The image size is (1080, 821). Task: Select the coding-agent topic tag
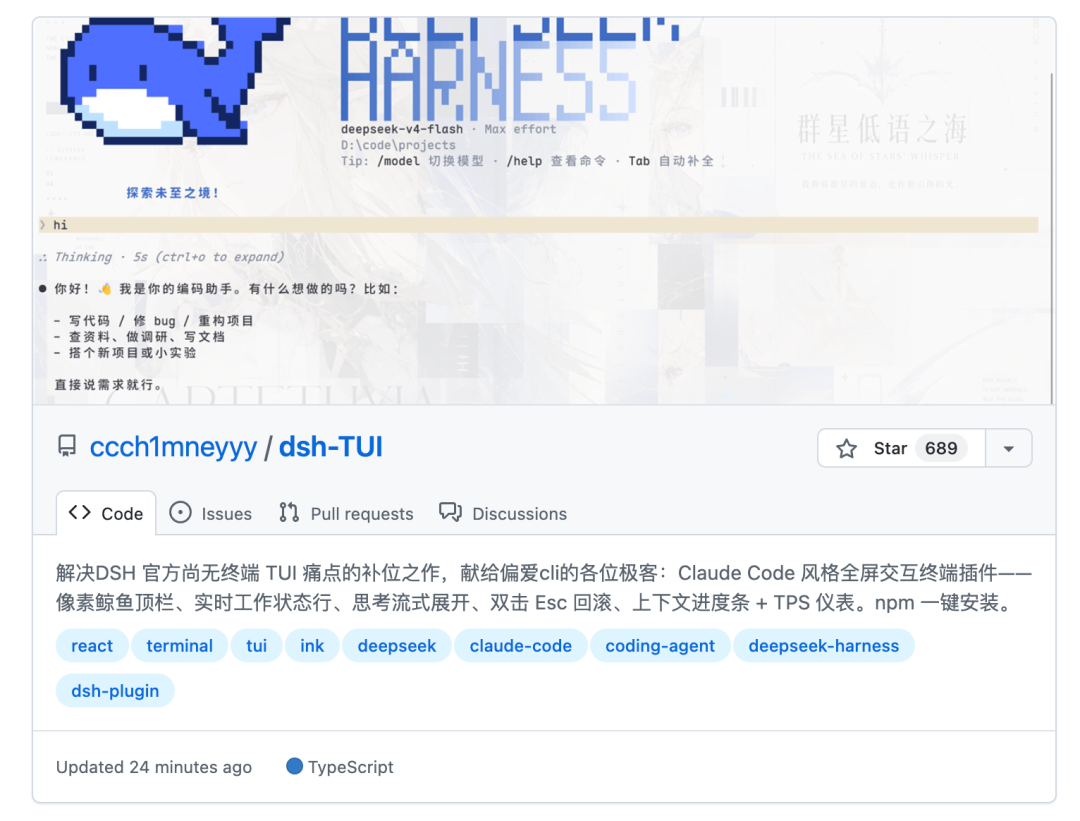[x=660, y=645]
